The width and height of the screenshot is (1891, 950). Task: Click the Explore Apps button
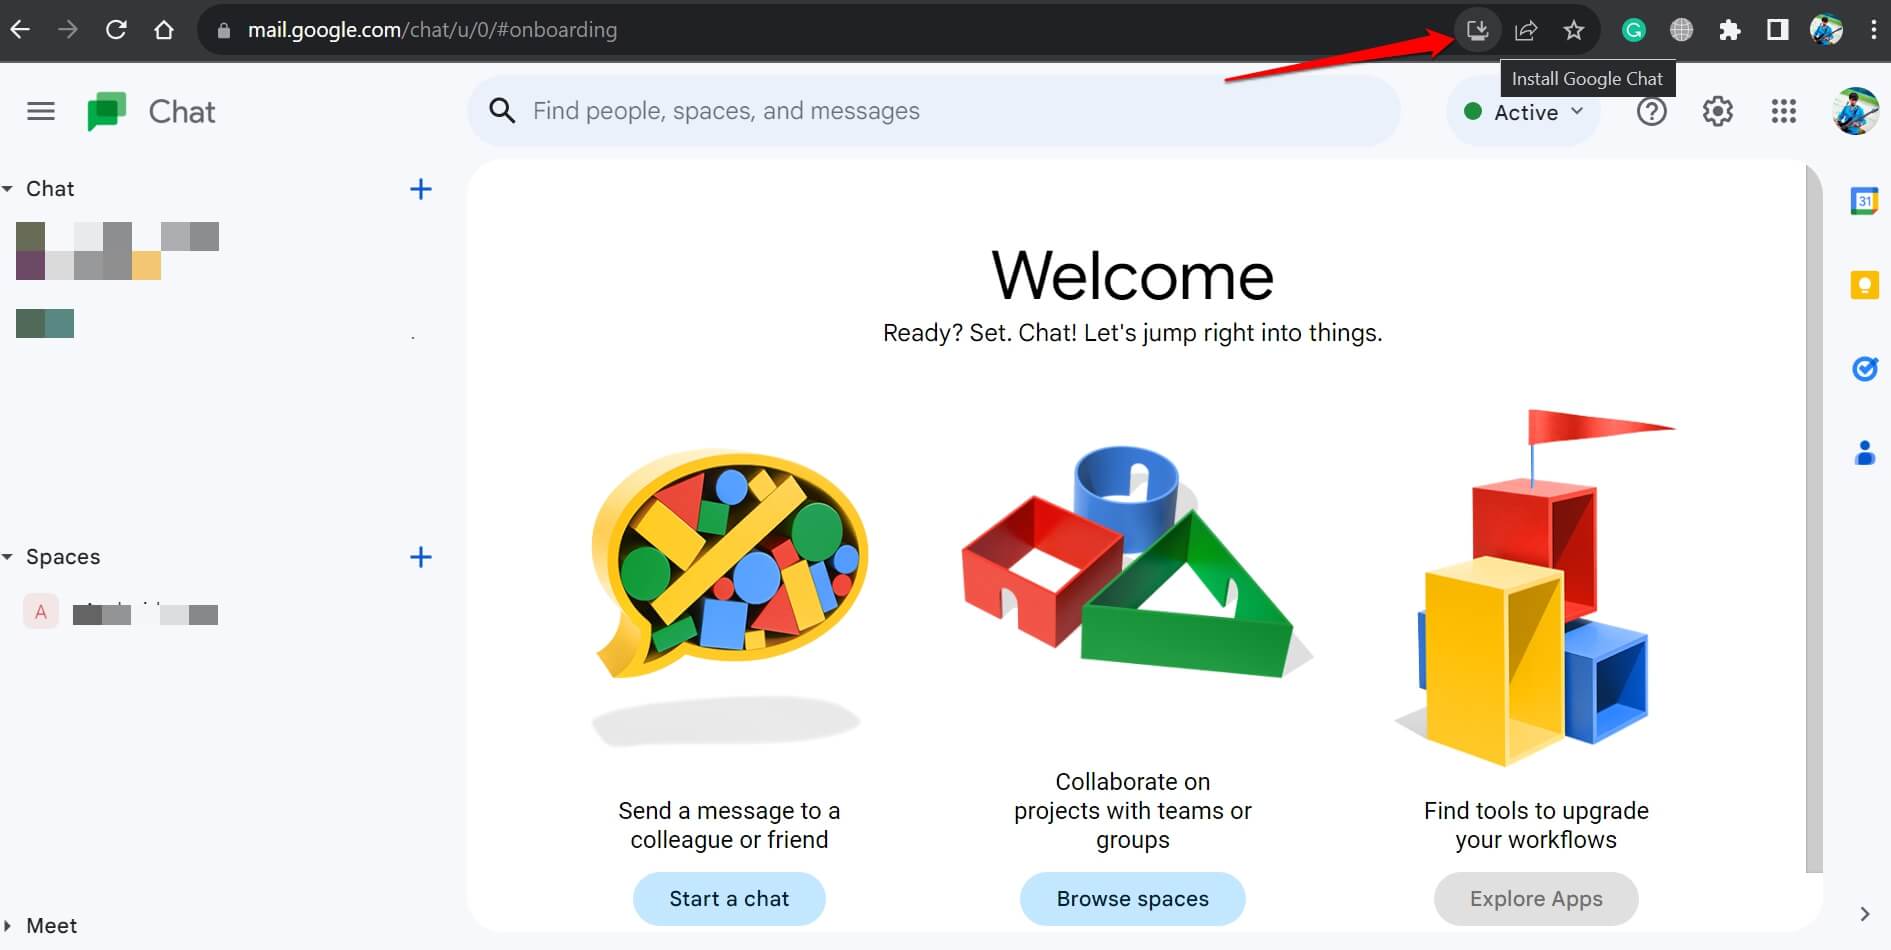(x=1536, y=899)
